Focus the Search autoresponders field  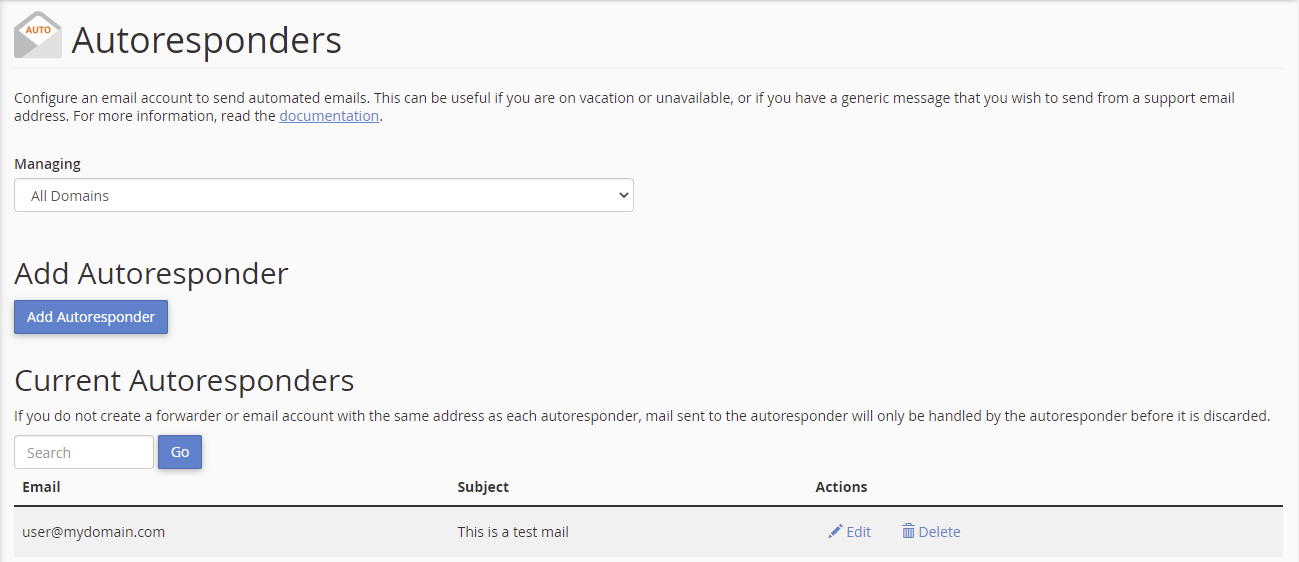point(84,452)
